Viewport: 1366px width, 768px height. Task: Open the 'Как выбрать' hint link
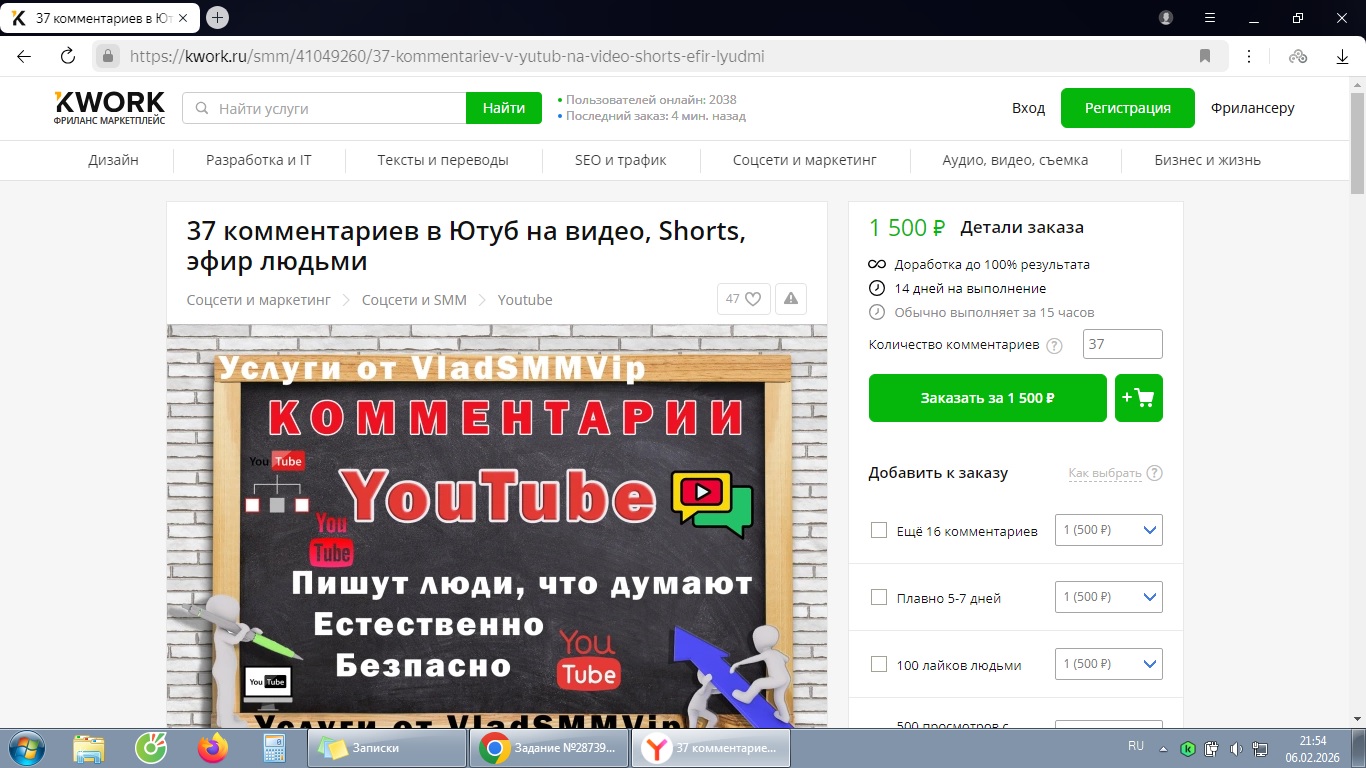1105,473
